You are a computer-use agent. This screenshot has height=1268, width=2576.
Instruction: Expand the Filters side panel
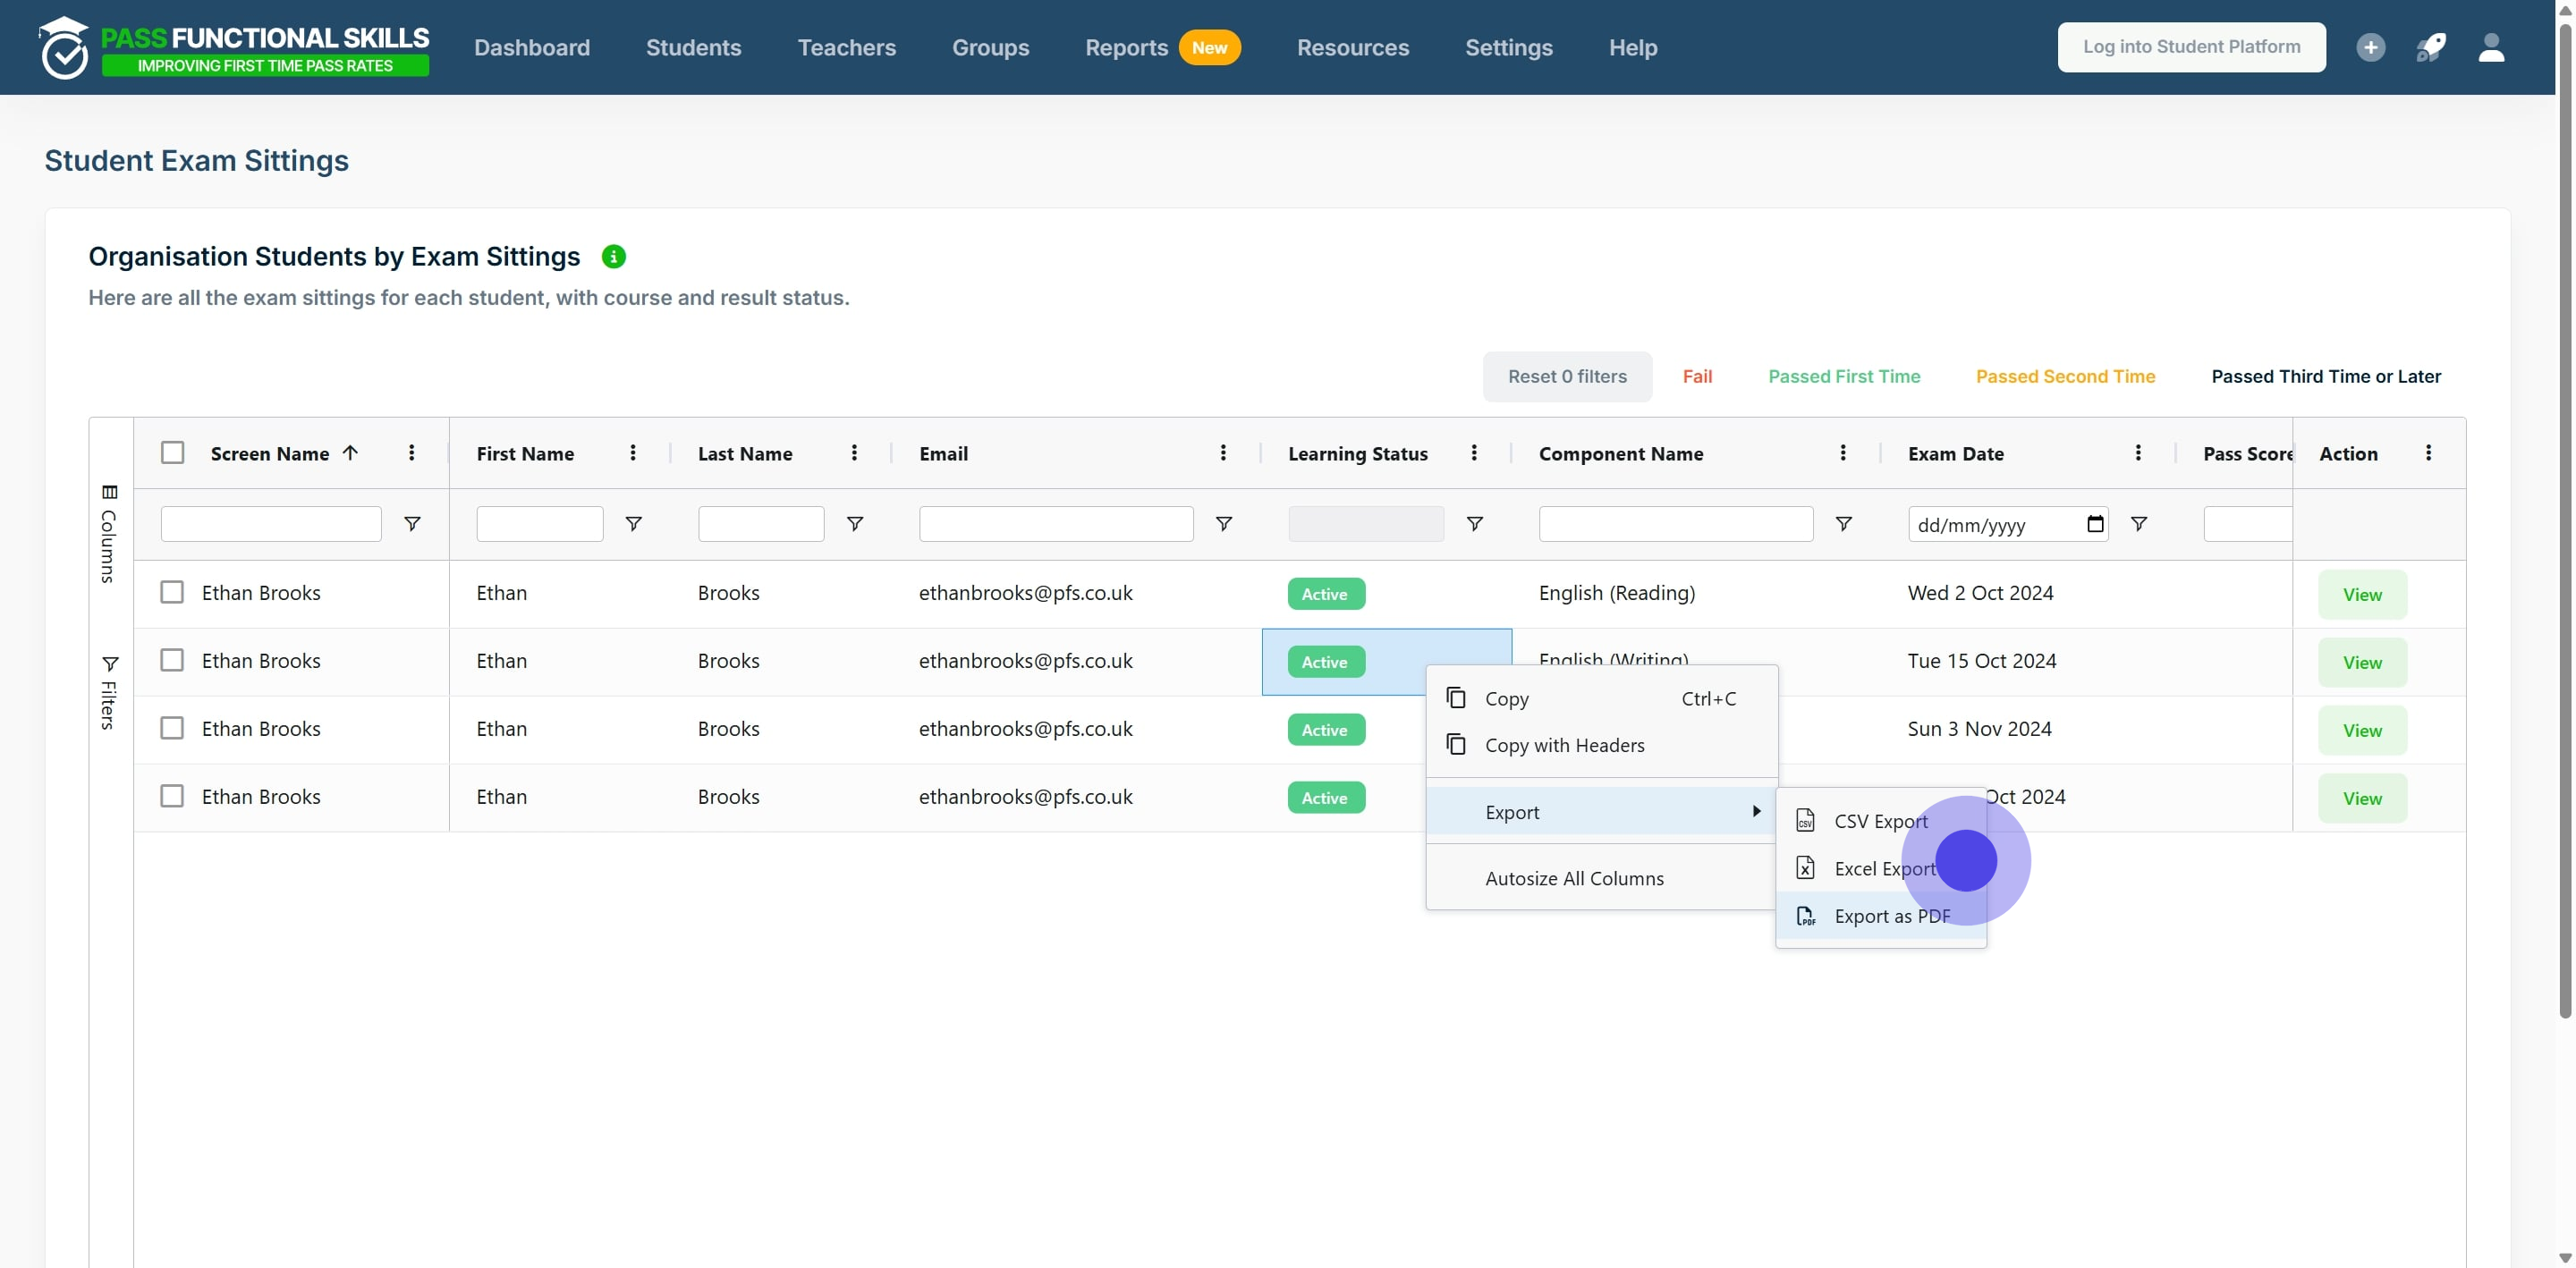pos(109,692)
